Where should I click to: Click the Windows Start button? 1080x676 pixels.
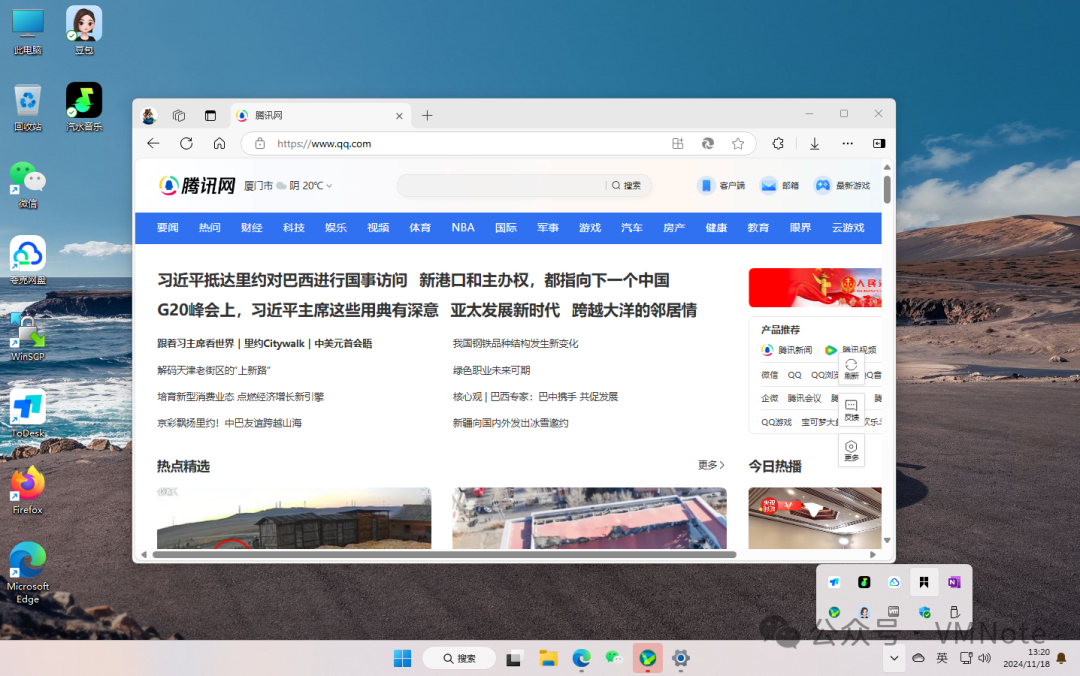(x=402, y=658)
